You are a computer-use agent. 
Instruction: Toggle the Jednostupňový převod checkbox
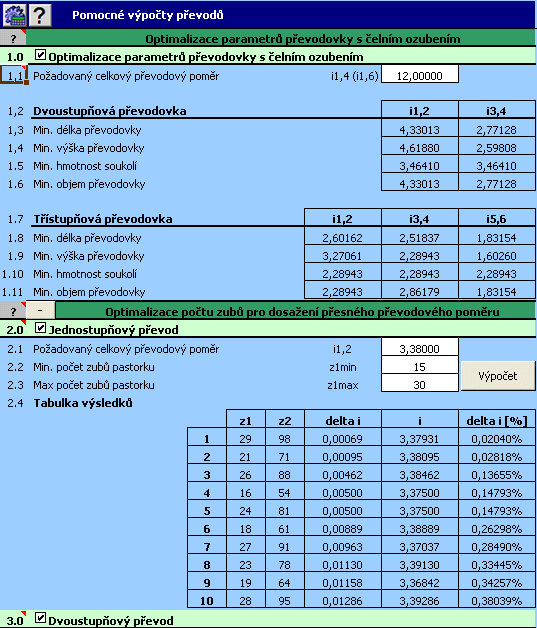tap(40, 328)
